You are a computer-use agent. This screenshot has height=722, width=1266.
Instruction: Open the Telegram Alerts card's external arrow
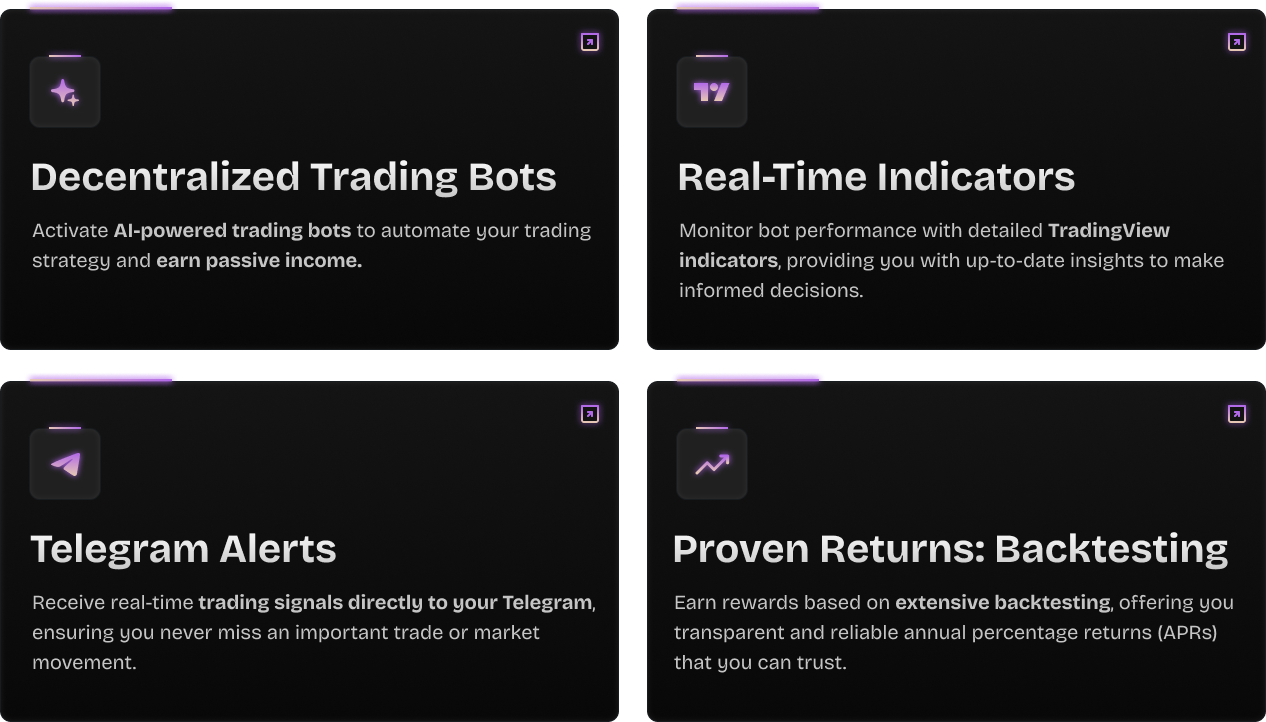click(x=590, y=414)
